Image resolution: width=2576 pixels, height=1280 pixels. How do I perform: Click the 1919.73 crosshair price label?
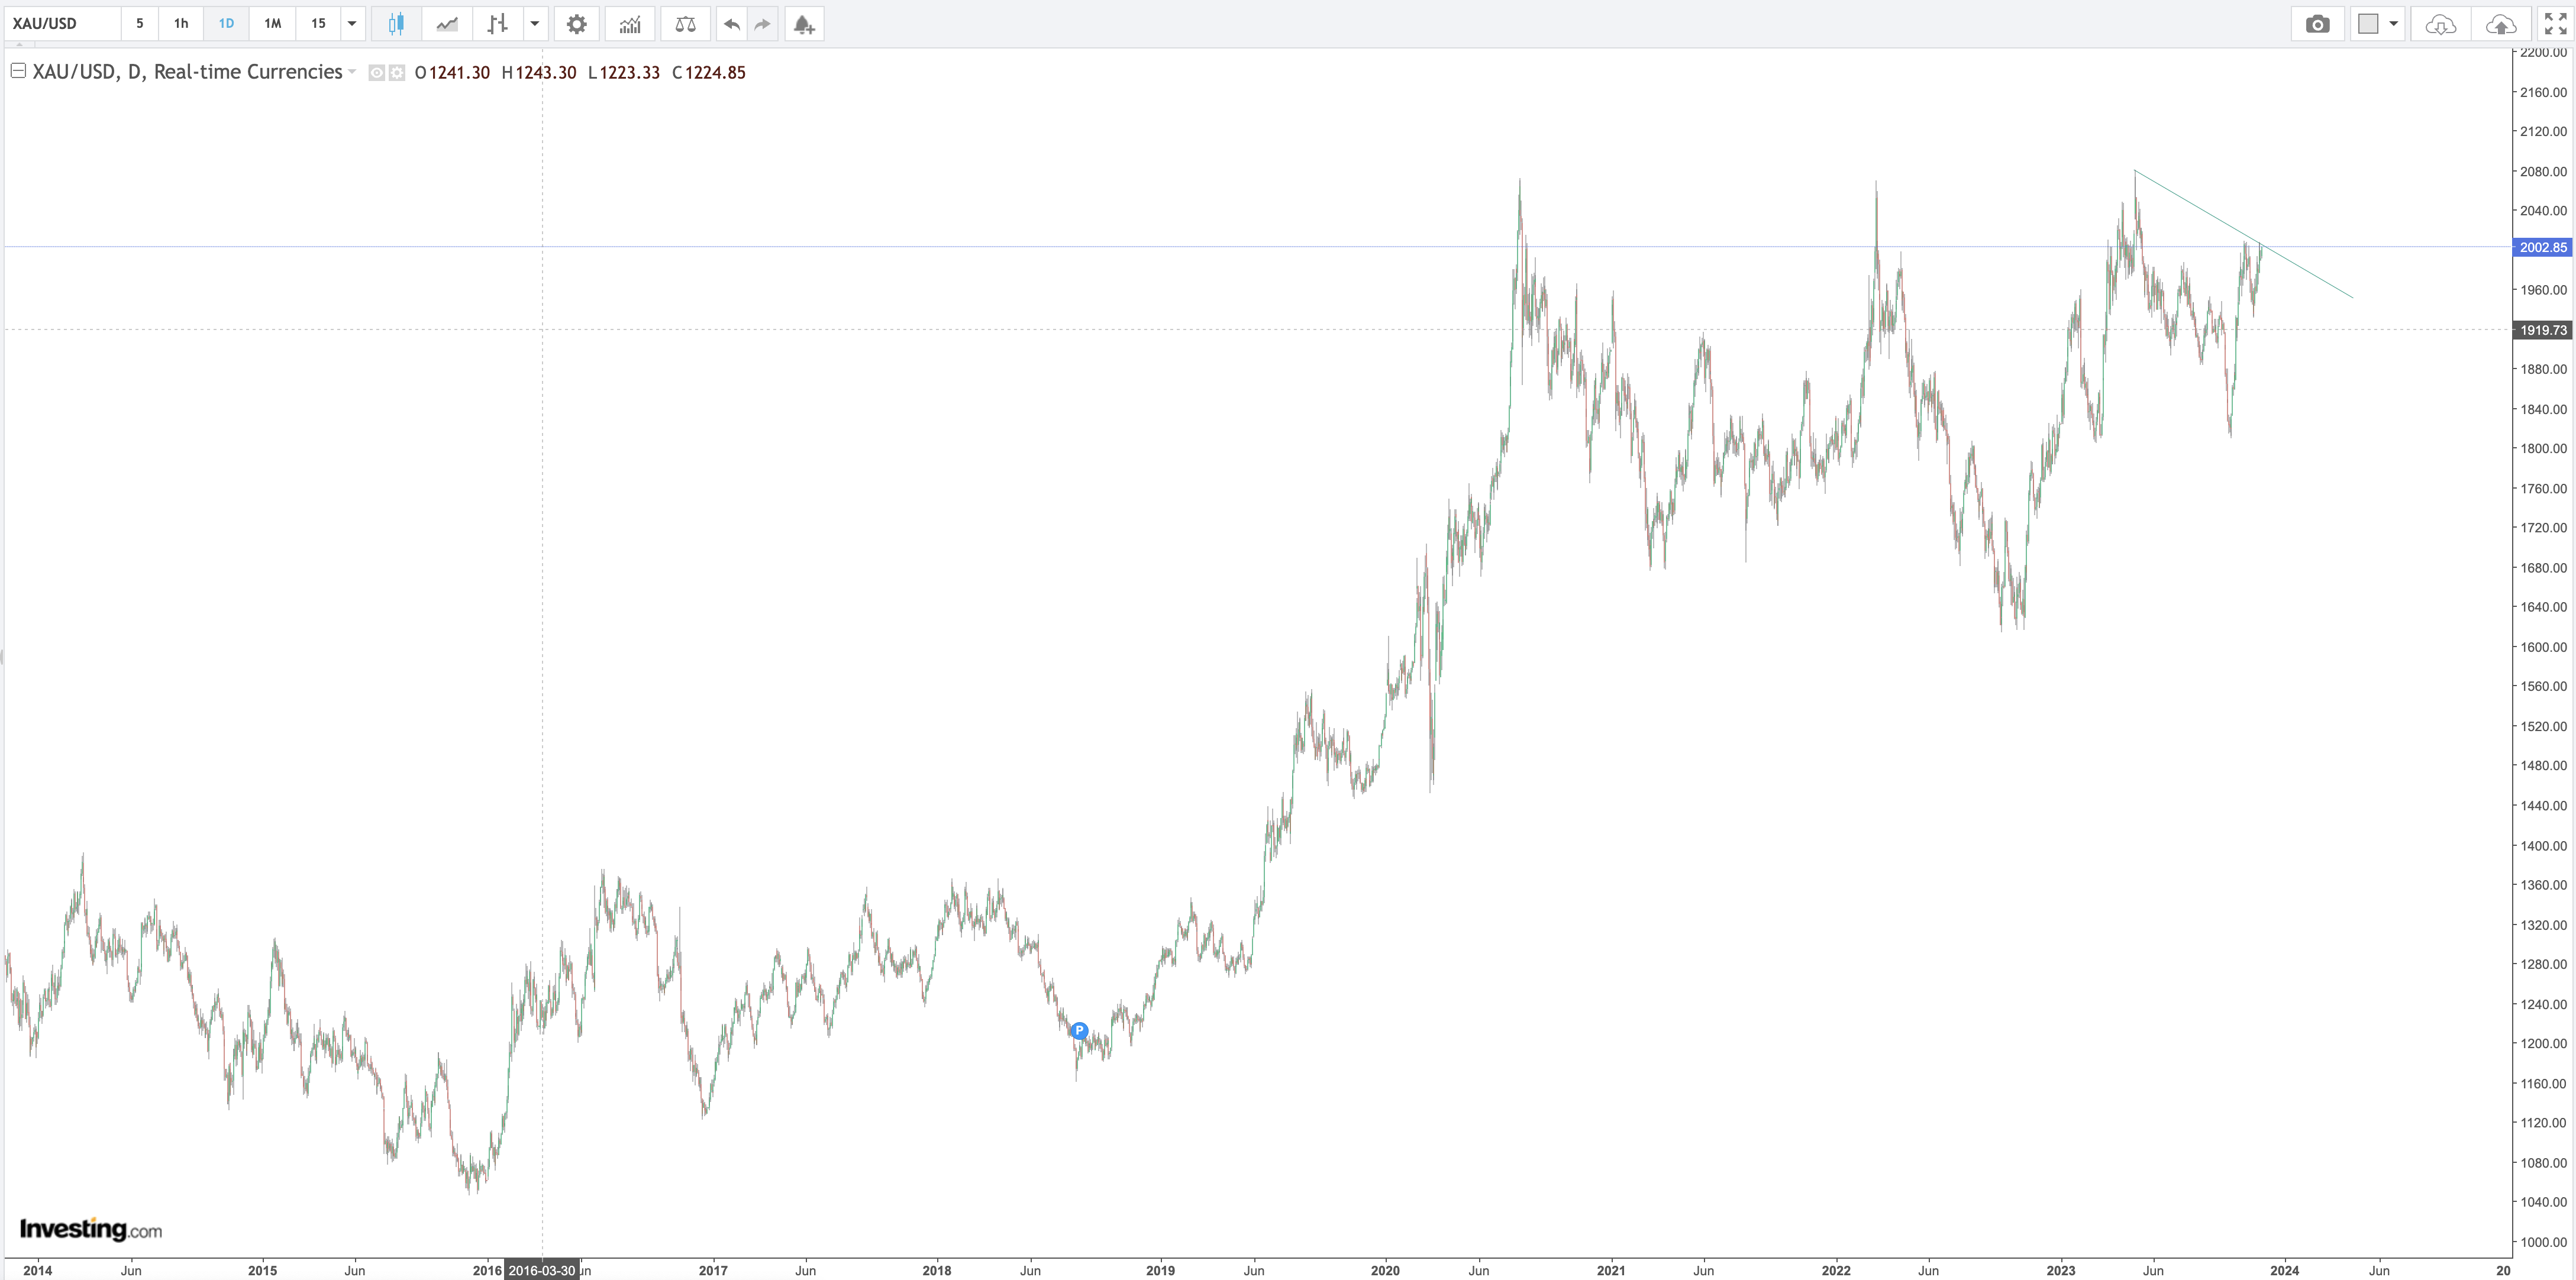pos(2542,330)
